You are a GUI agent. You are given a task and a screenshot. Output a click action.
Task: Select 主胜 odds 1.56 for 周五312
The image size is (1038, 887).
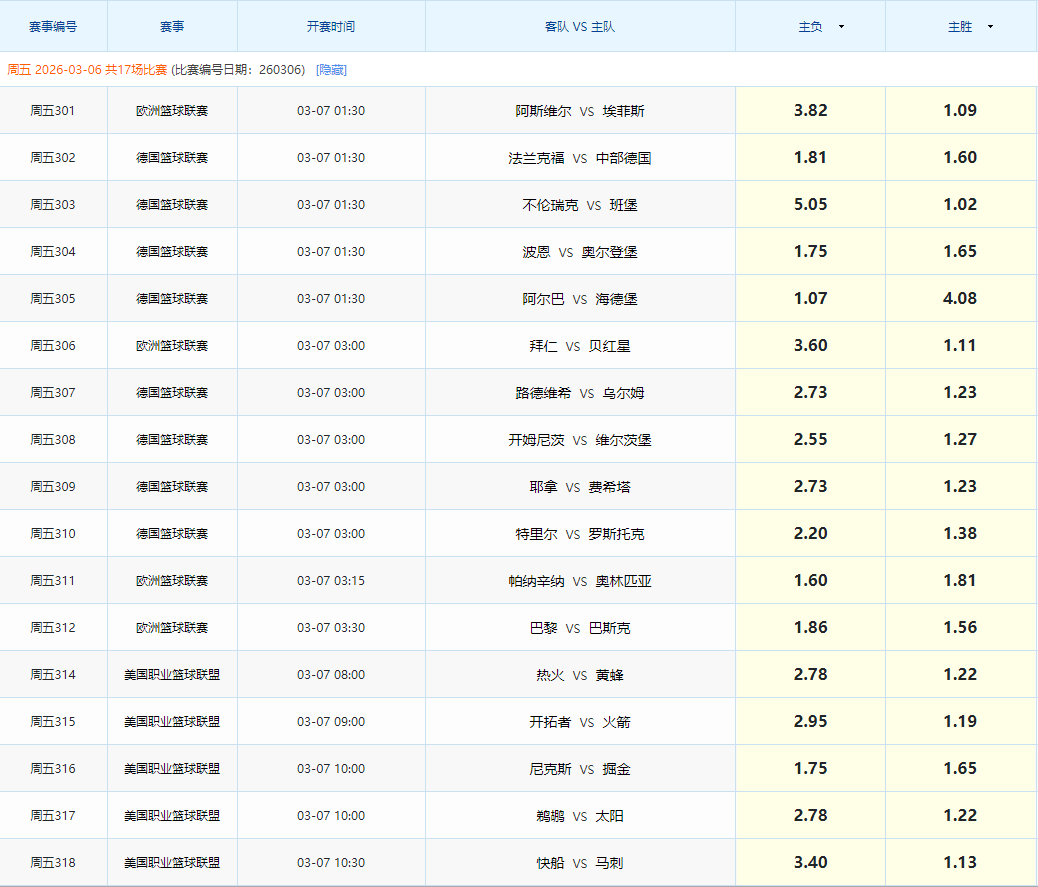960,628
